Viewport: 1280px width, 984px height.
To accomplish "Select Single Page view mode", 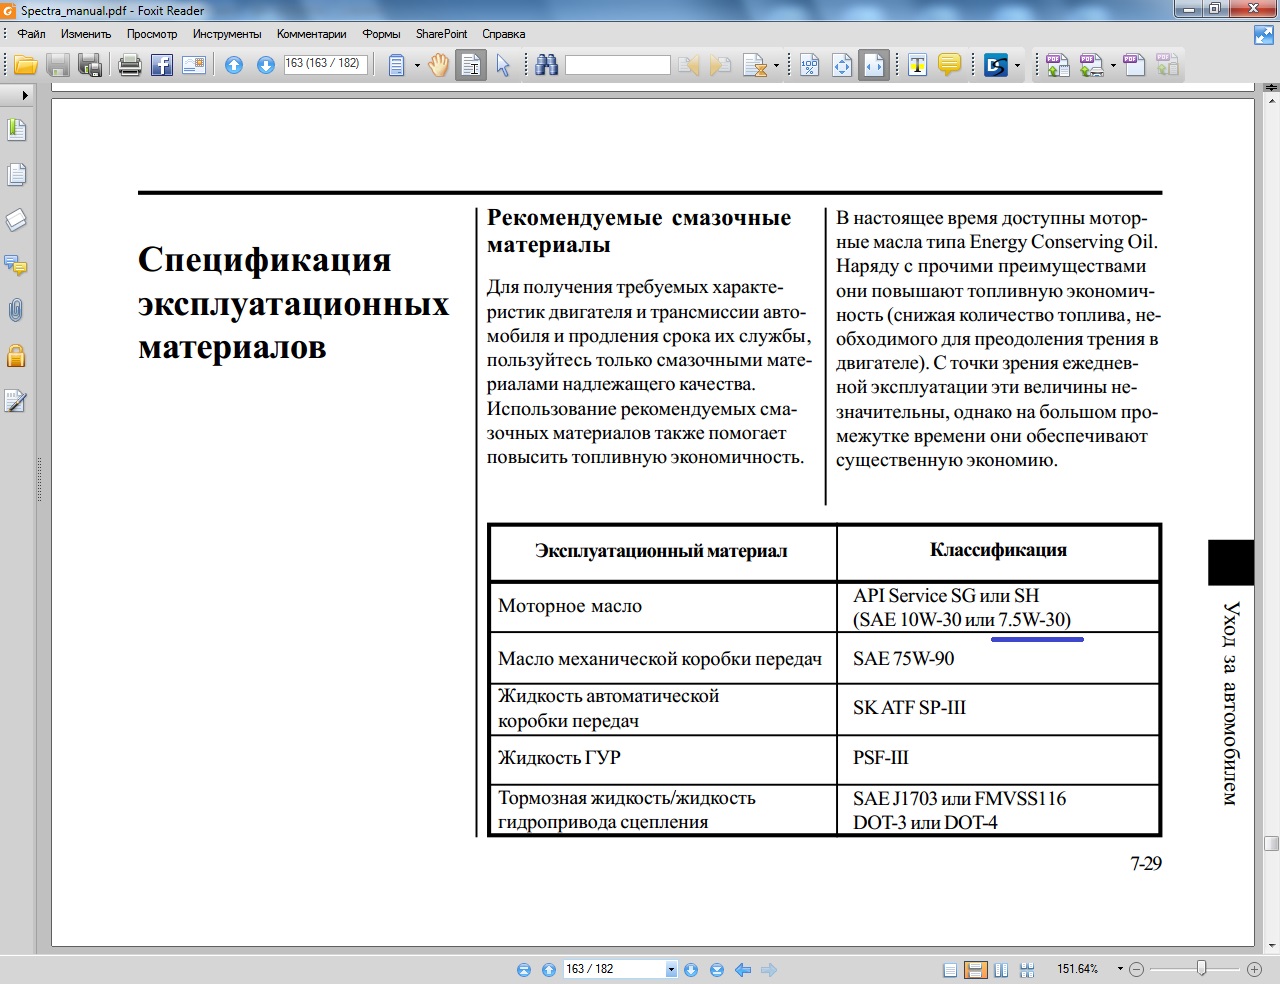I will pos(951,970).
